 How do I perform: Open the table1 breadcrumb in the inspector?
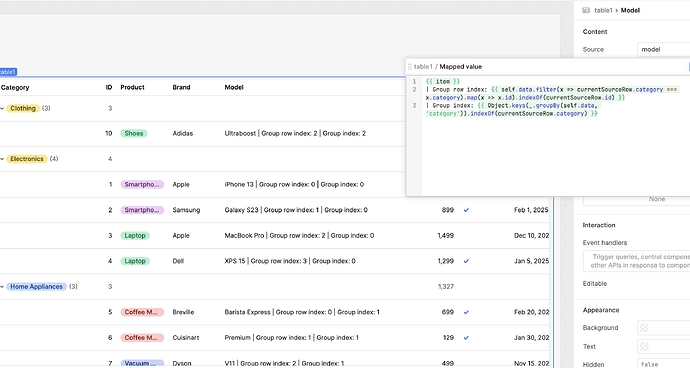point(603,10)
